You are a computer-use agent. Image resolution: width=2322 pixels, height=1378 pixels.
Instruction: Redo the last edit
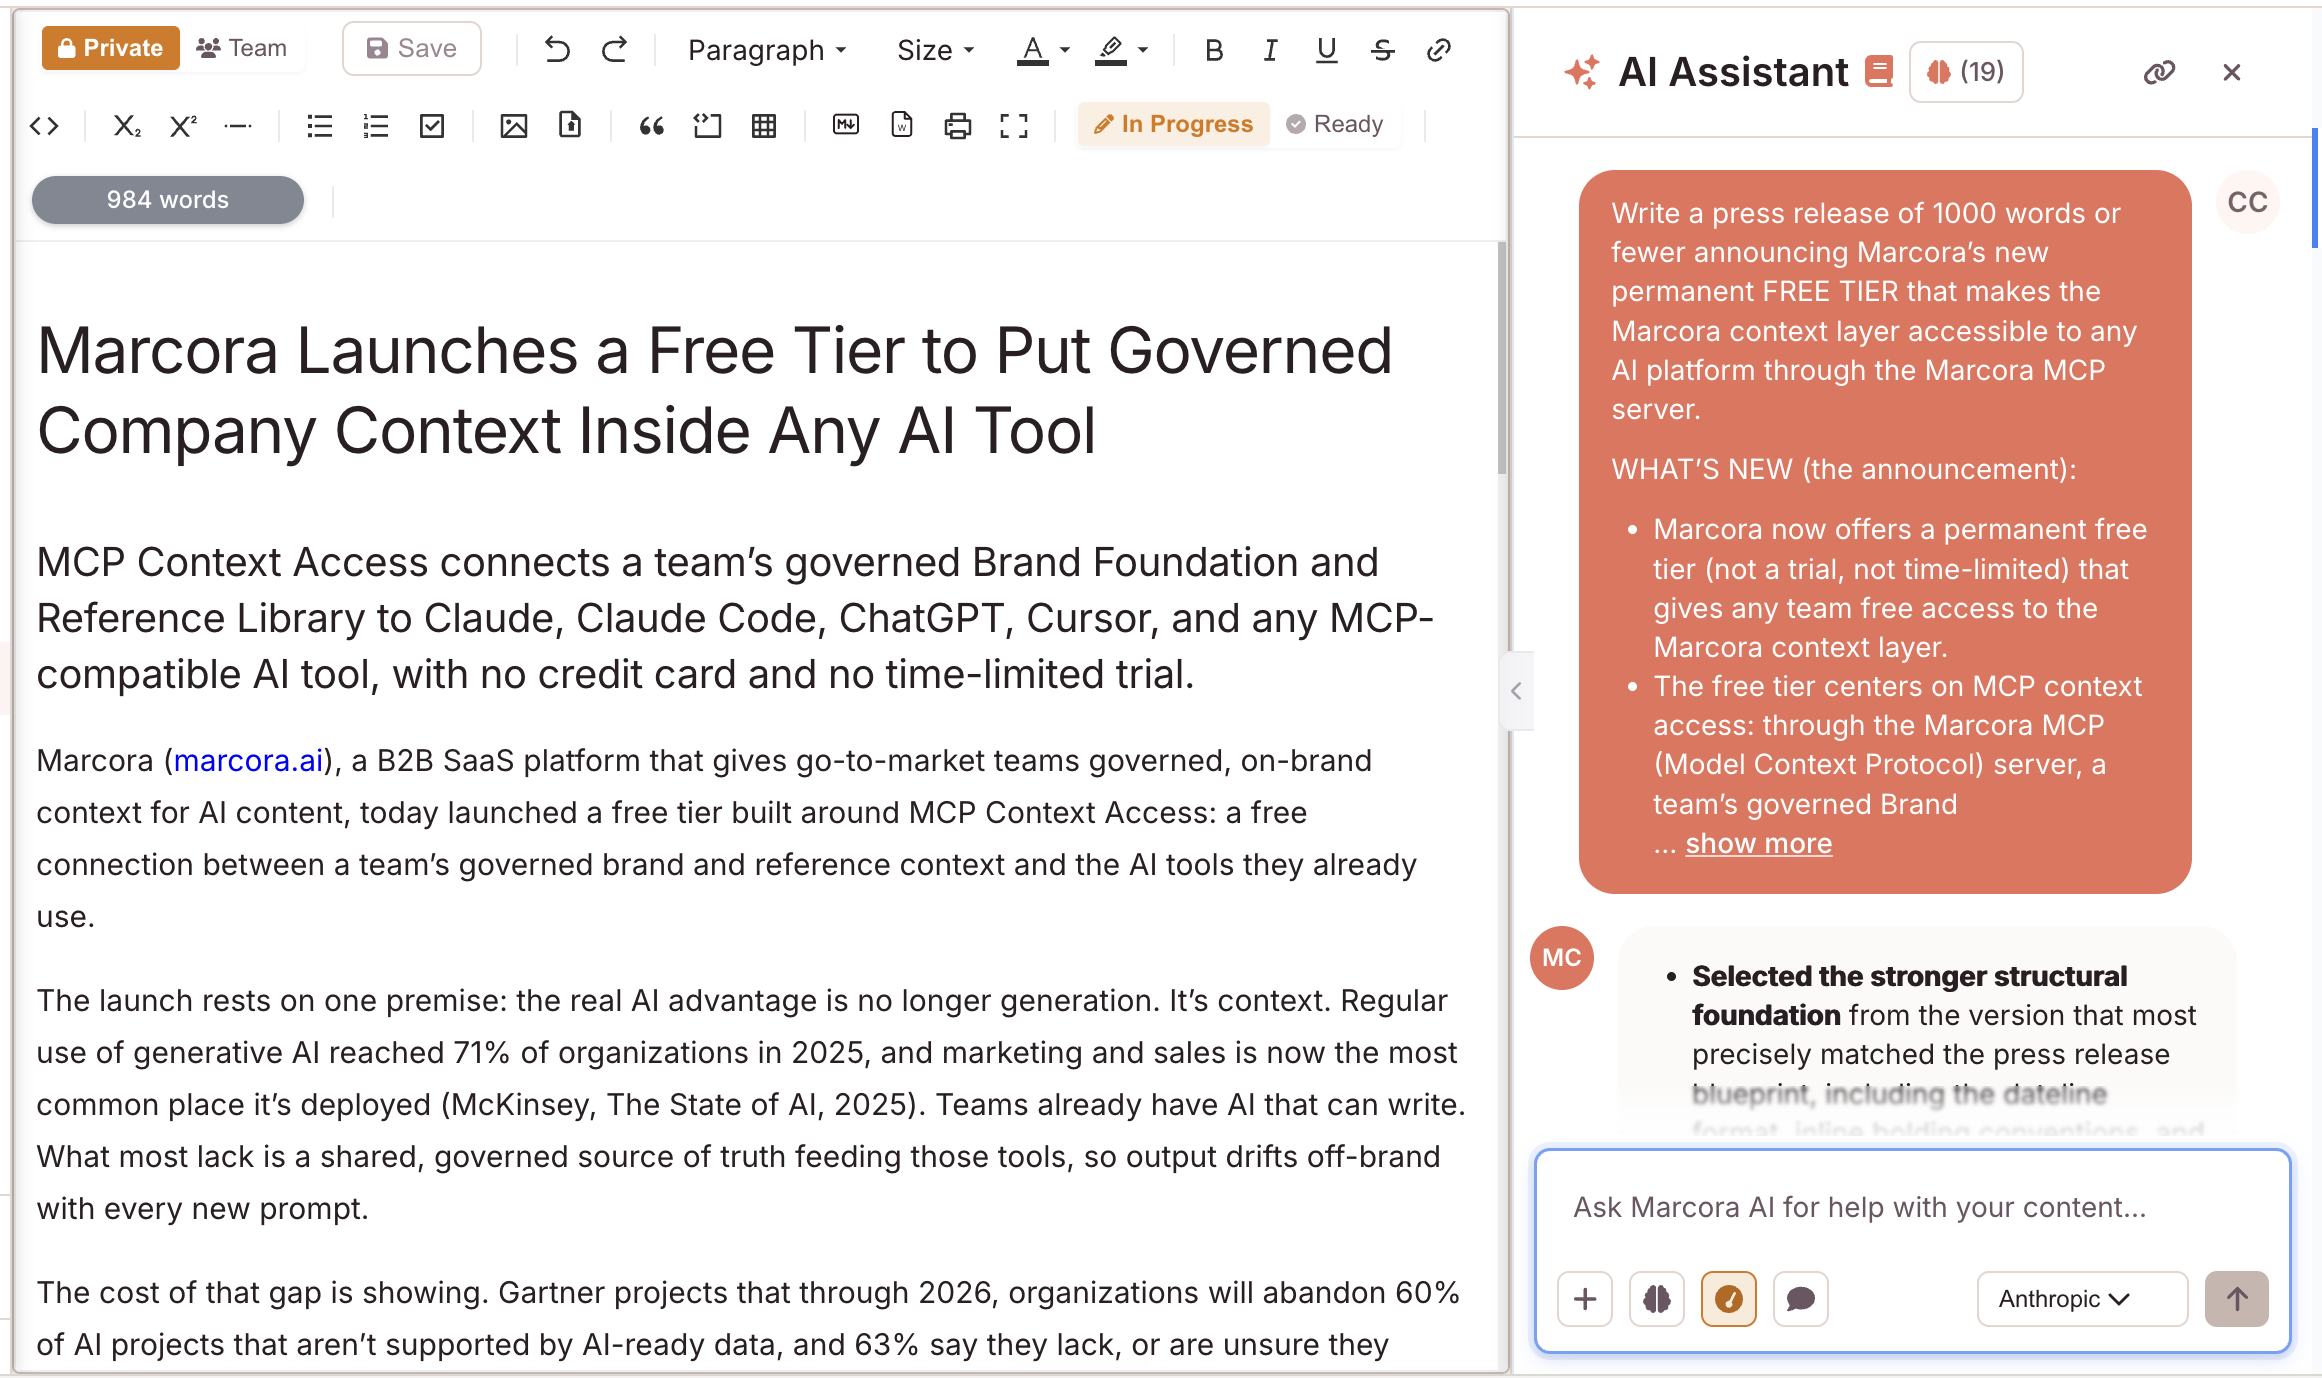click(x=614, y=49)
